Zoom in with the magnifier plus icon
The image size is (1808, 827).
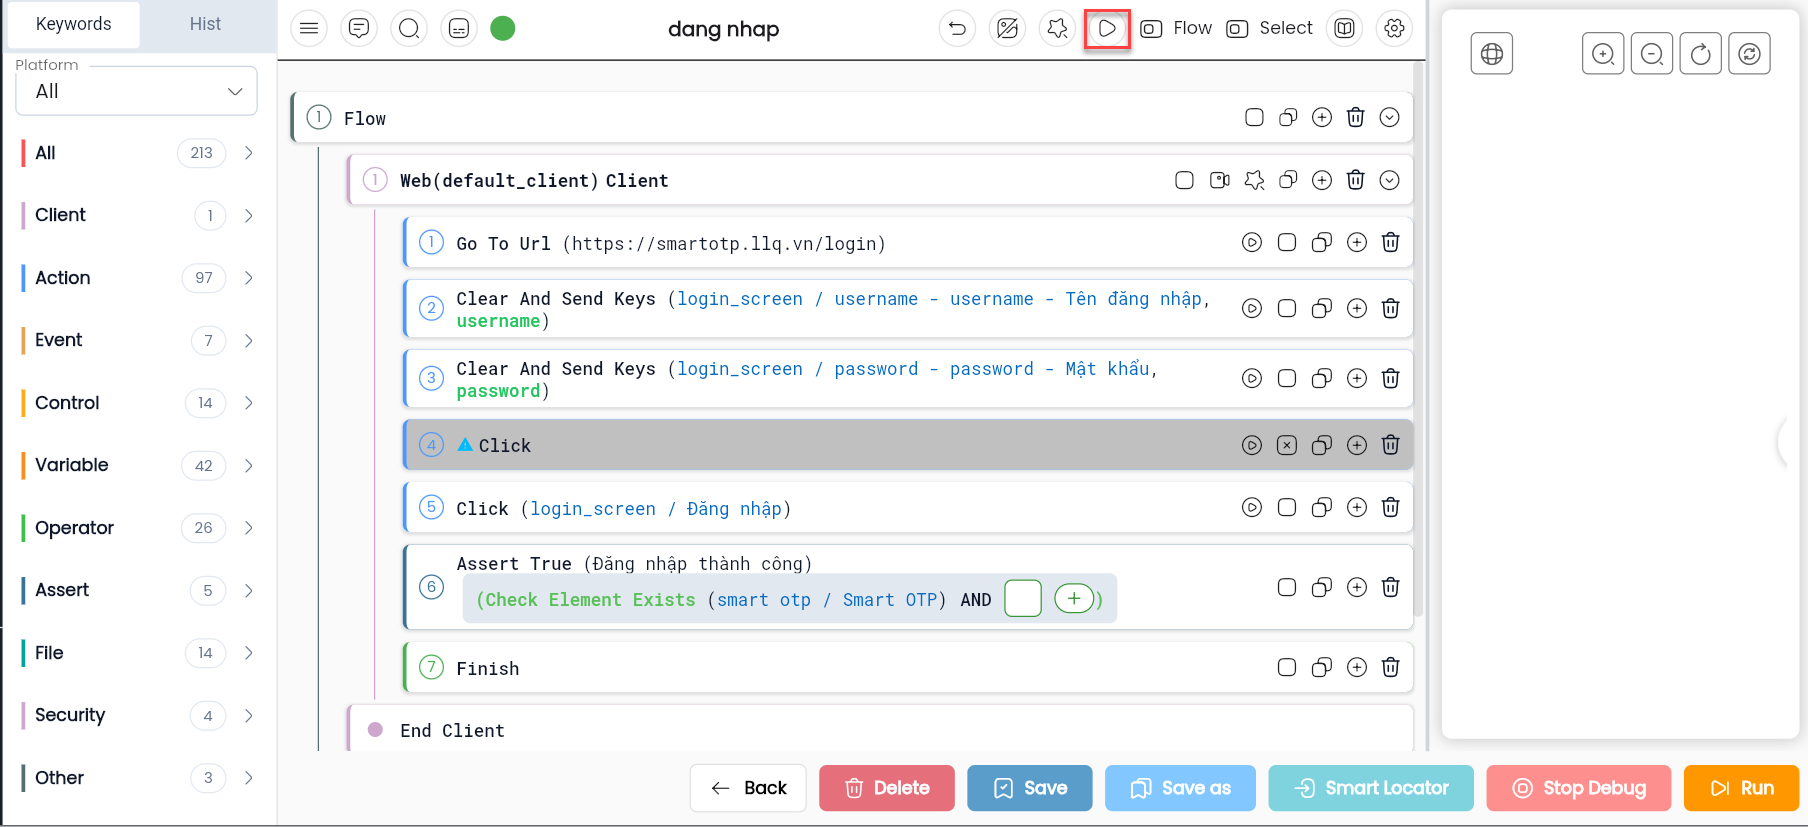(1603, 54)
